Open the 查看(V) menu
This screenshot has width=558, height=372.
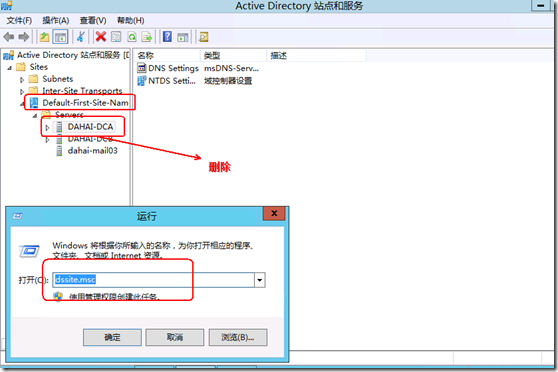point(93,21)
